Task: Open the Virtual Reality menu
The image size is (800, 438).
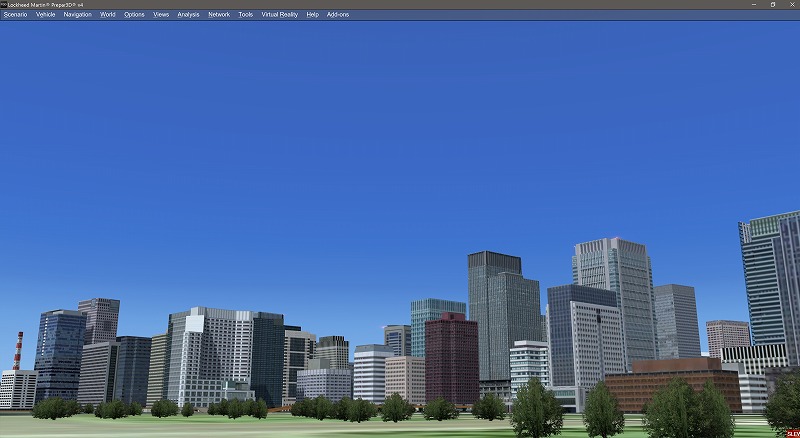Action: pyautogui.click(x=280, y=15)
